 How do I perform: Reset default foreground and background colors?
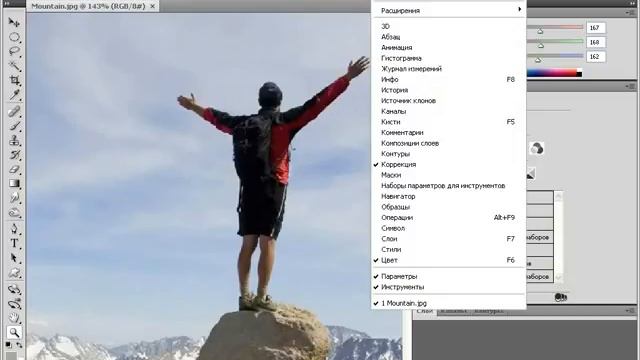[x=9, y=345]
